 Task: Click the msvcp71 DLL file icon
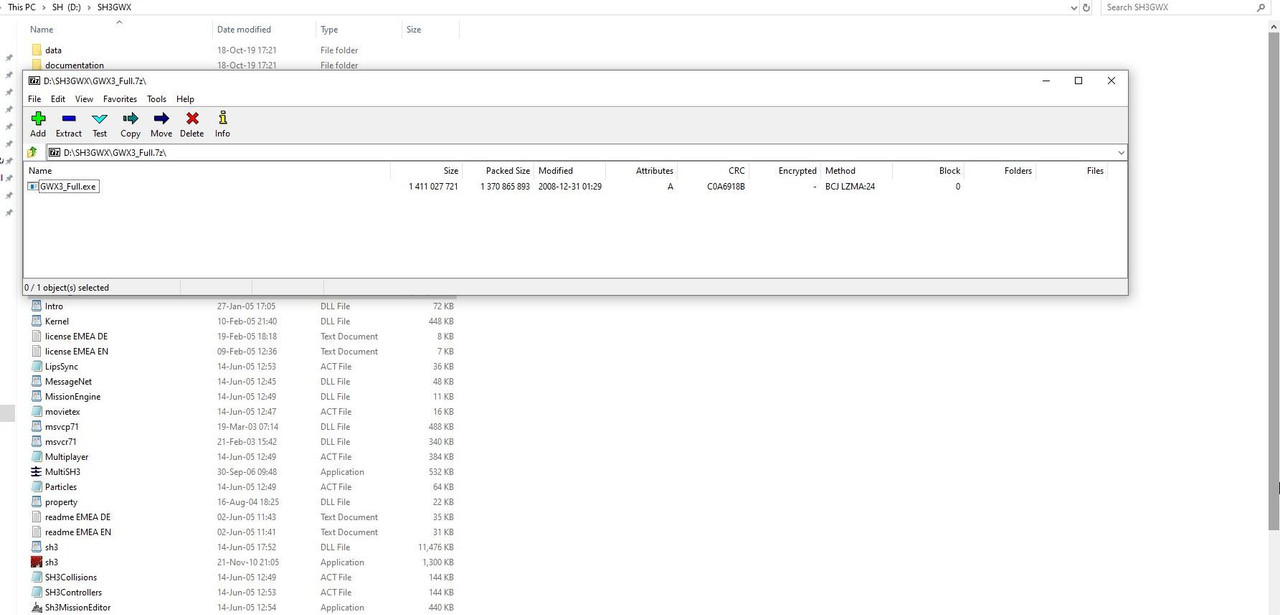[x=36, y=427]
